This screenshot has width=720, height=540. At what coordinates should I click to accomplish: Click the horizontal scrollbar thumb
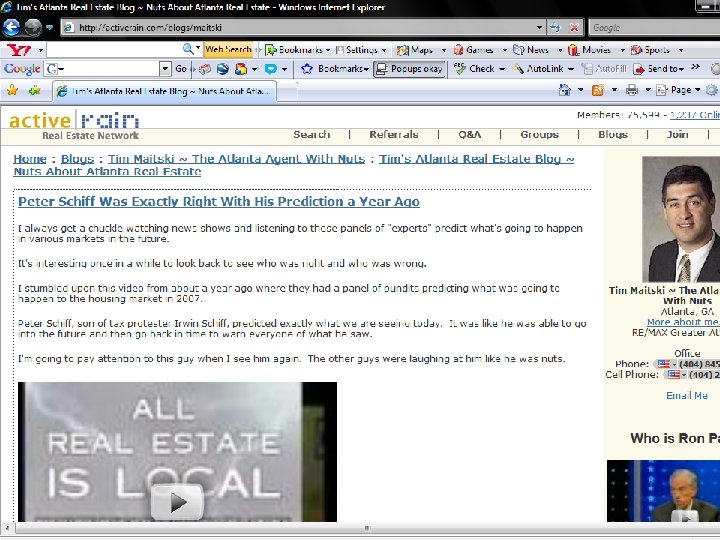(x=367, y=528)
